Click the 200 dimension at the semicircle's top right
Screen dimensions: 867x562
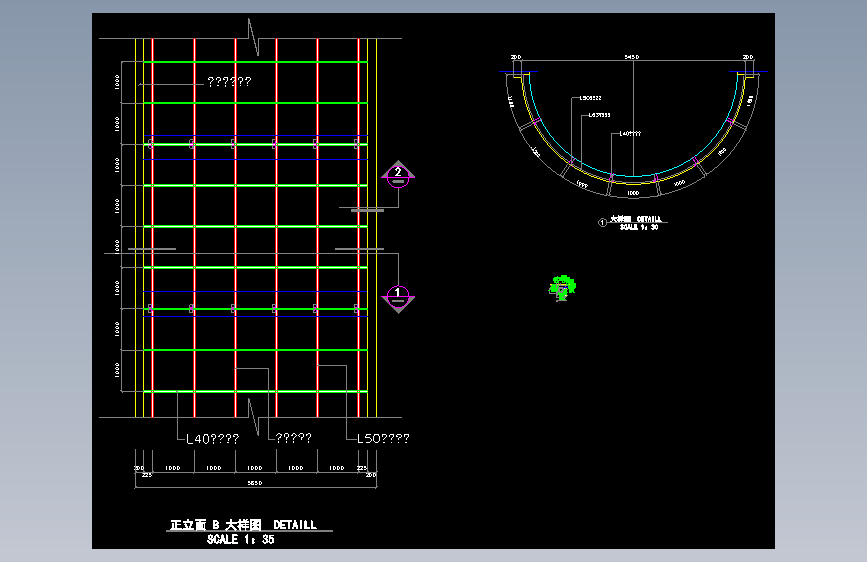tap(748, 57)
